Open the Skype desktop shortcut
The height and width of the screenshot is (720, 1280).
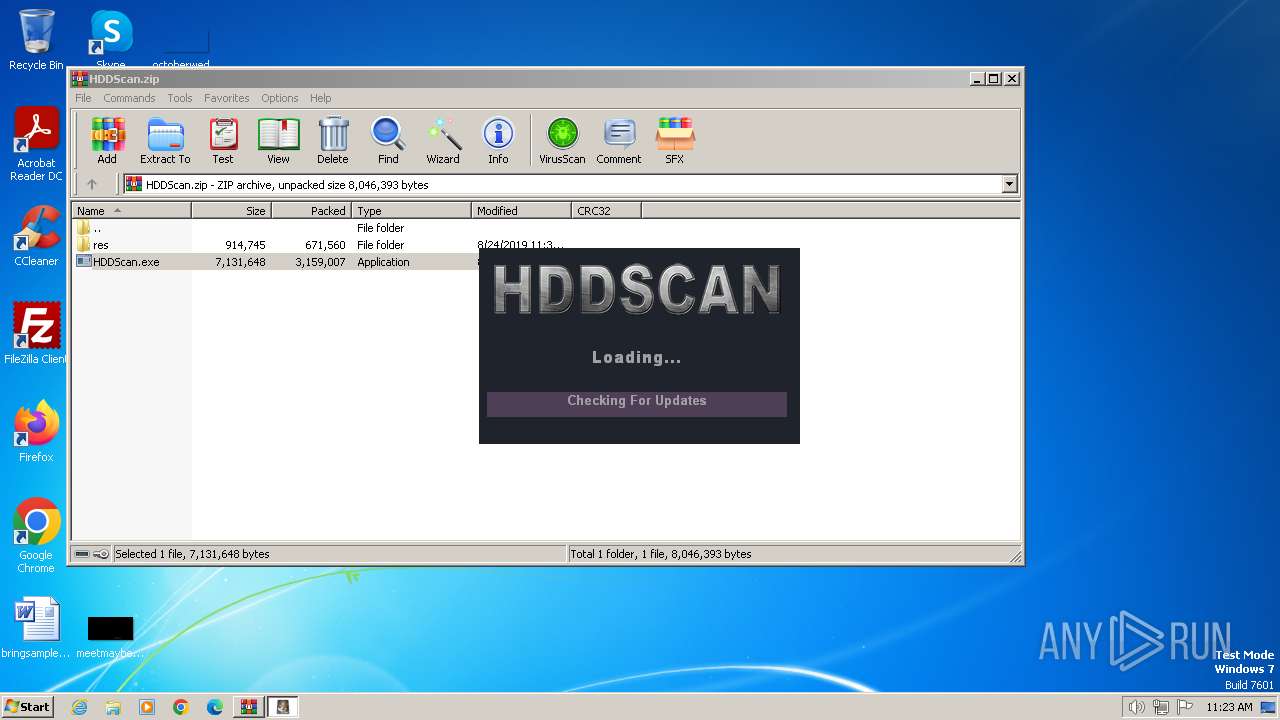[111, 40]
